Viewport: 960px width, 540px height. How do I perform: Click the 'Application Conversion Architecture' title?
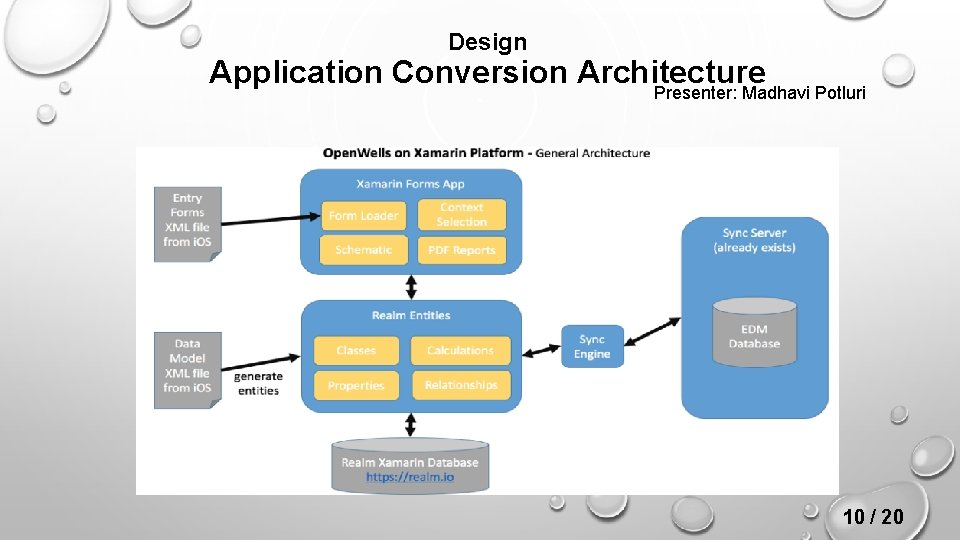[487, 72]
